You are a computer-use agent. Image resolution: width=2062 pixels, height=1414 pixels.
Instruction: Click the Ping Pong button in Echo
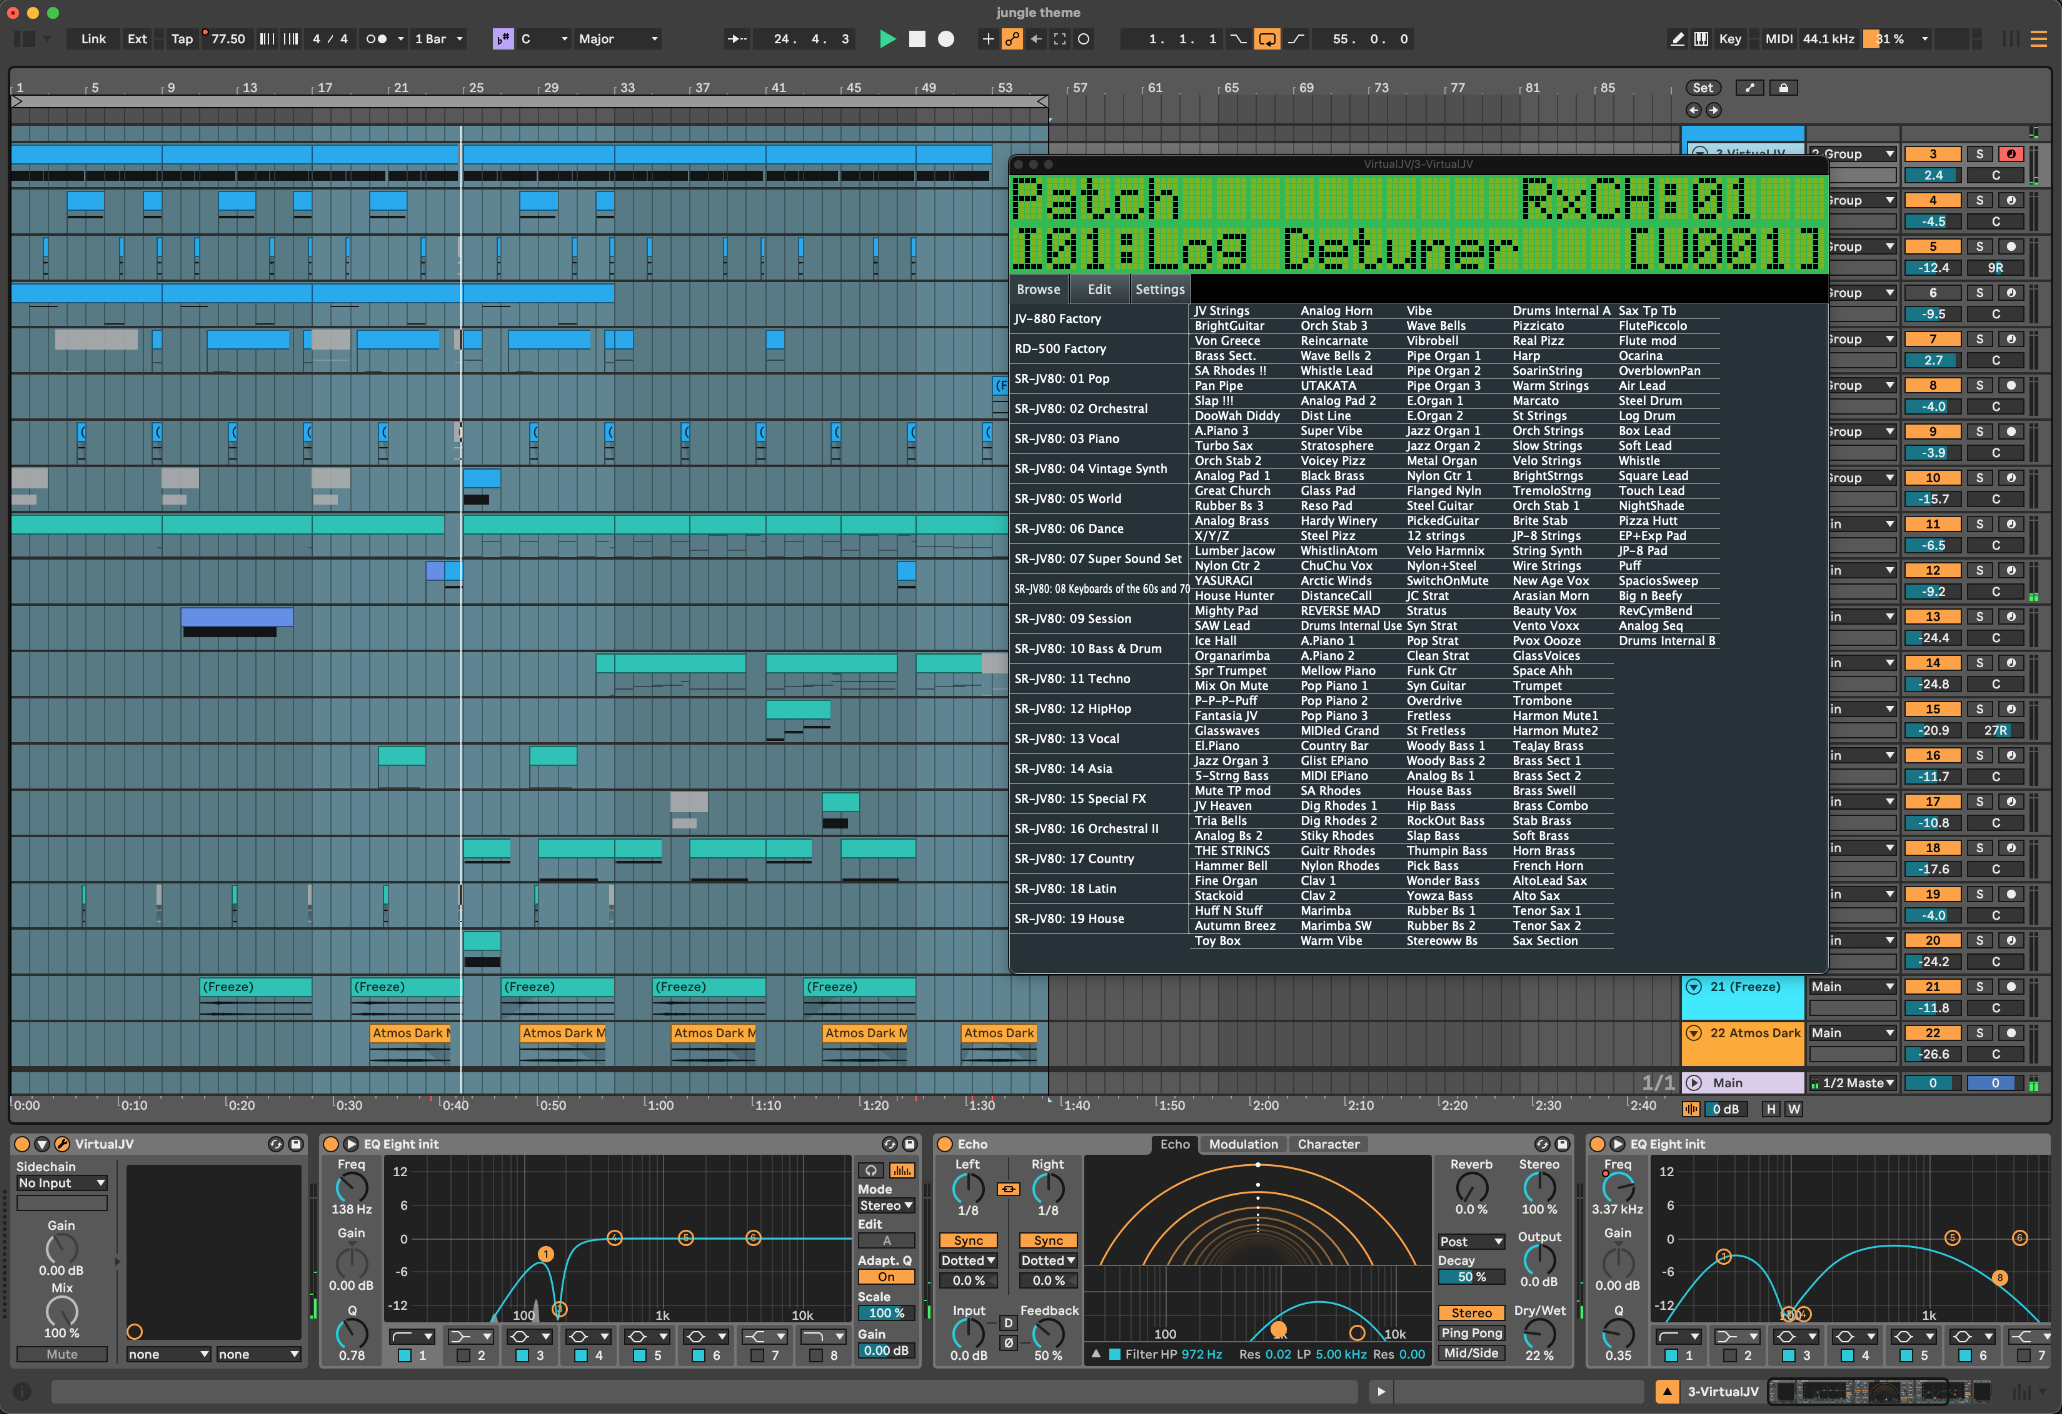click(x=1471, y=1333)
